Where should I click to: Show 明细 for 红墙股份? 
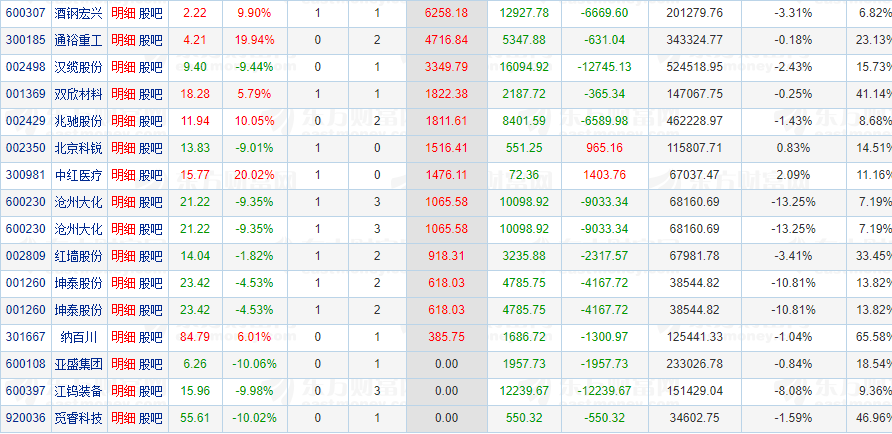pos(123,257)
